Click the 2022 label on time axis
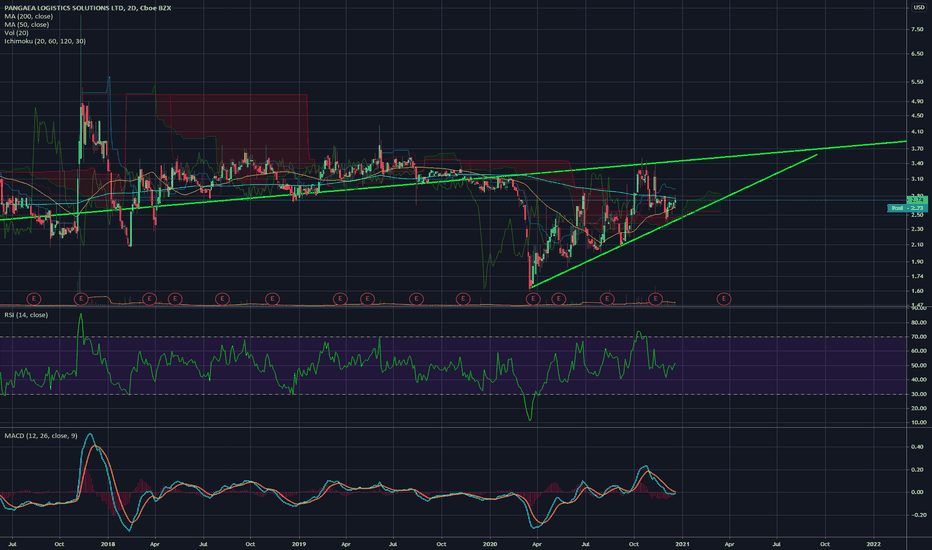This screenshot has height=550, width=932. click(874, 544)
